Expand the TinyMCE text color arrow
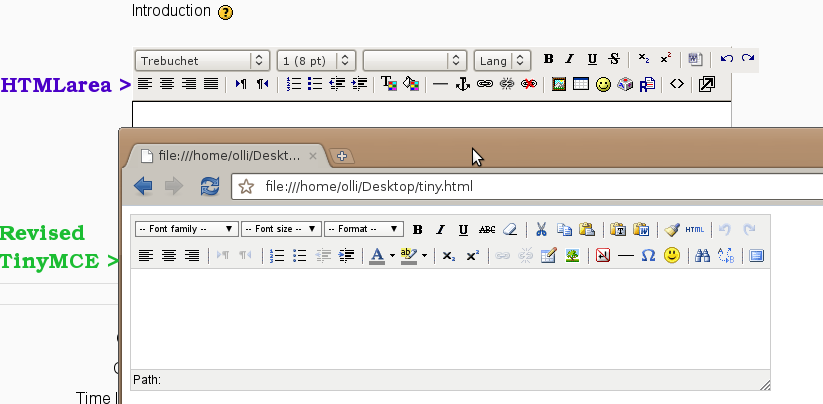Image resolution: width=823 pixels, height=404 pixels. tap(392, 256)
